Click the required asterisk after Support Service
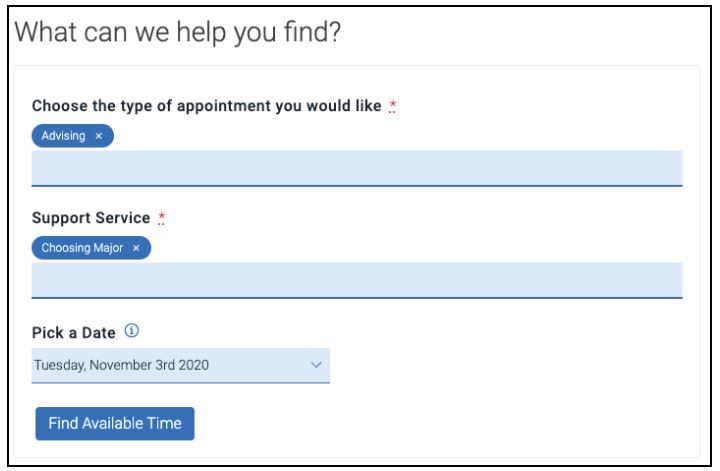 (x=161, y=217)
